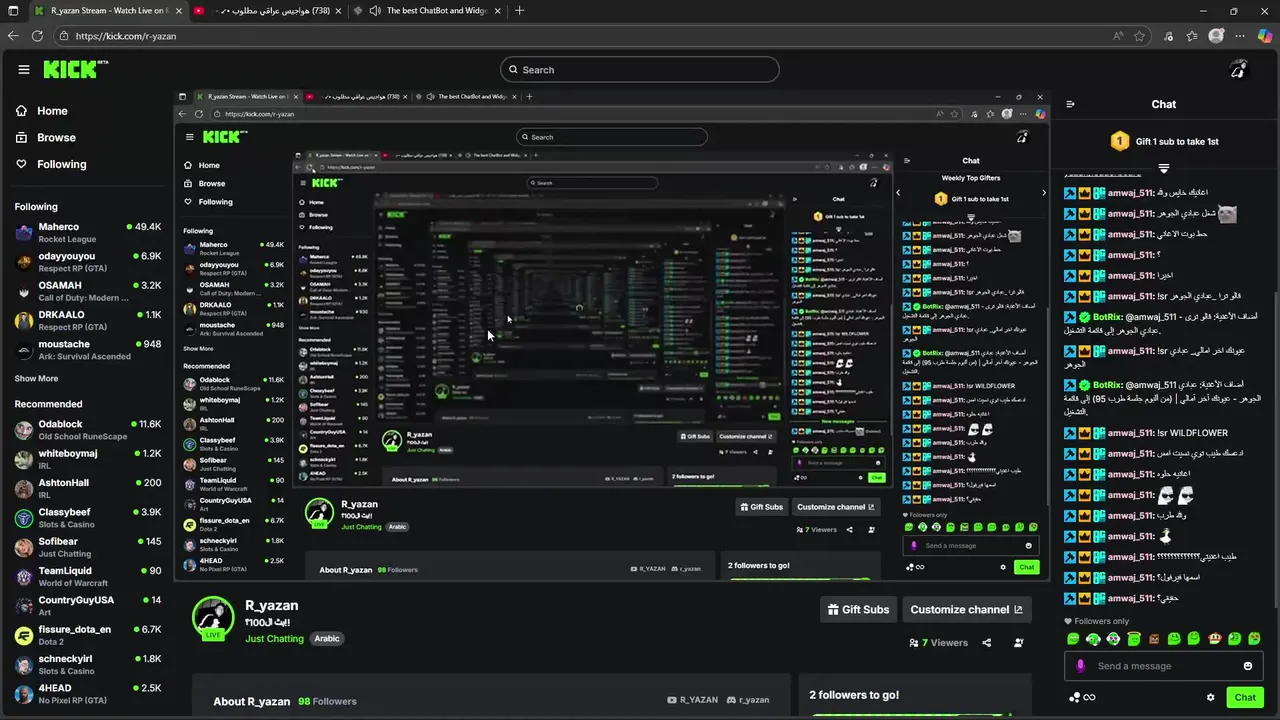The height and width of the screenshot is (720, 1280).
Task: Open r_yazan Discord social link
Action: tap(748, 700)
